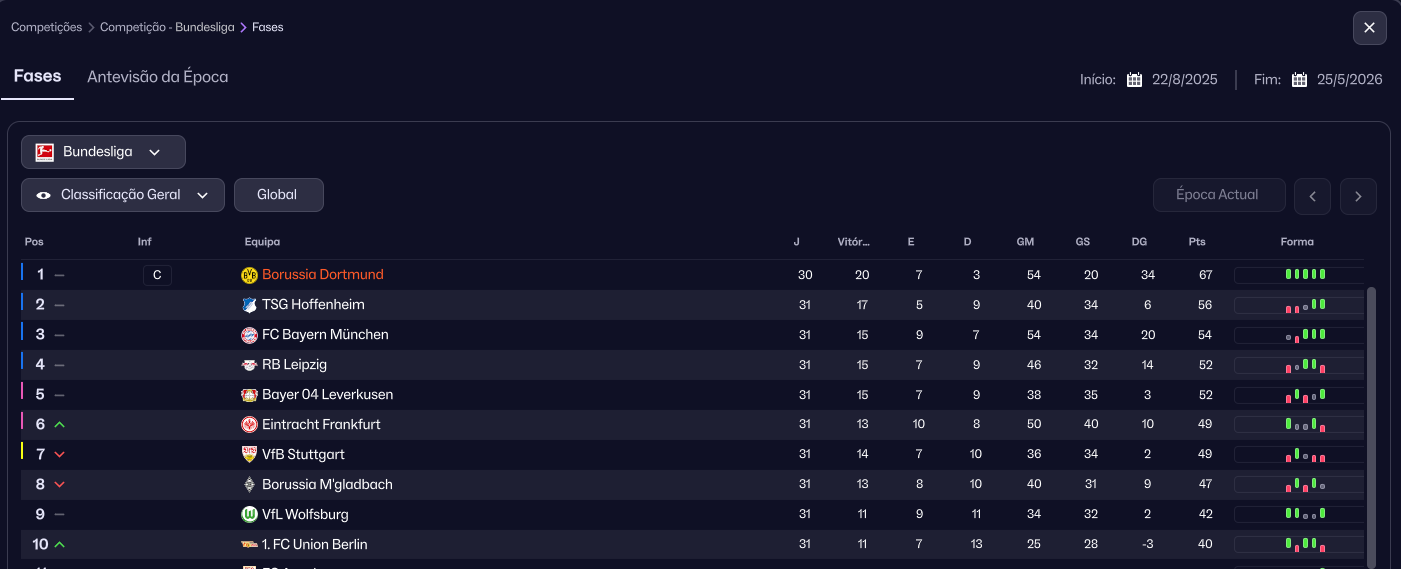Go to the previous season arrow

[x=1312, y=196]
